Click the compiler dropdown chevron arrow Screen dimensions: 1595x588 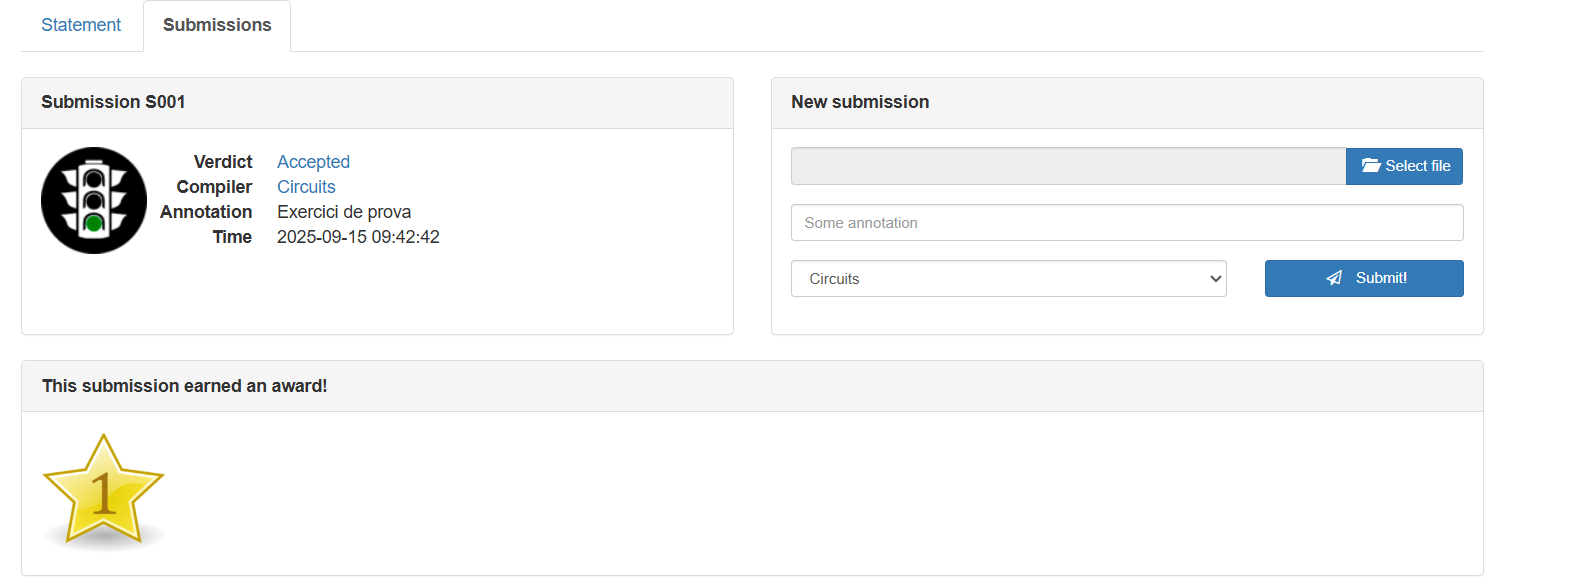[x=1216, y=279]
